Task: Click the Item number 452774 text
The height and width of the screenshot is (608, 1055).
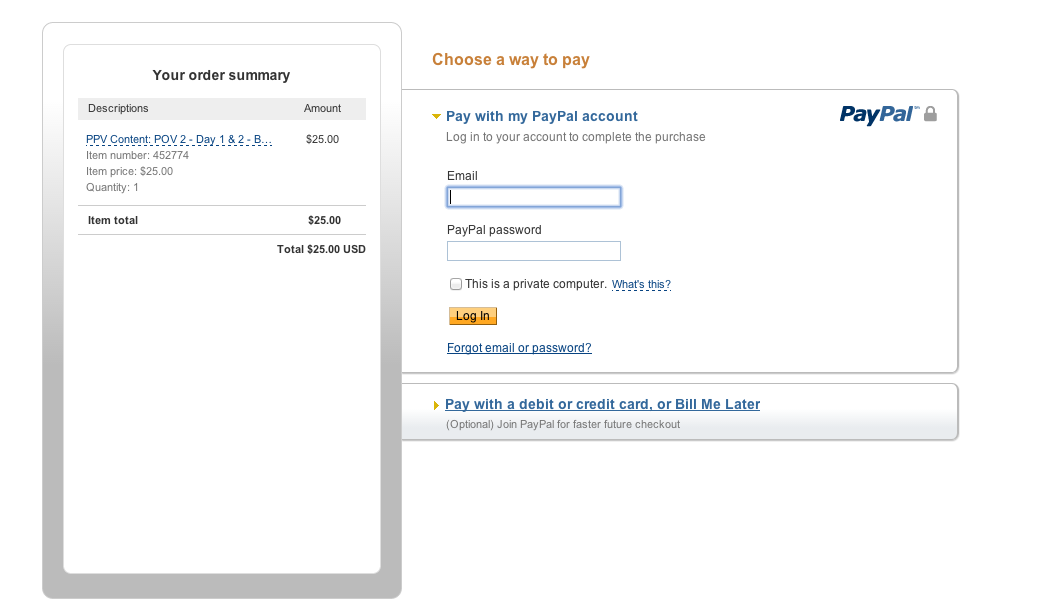Action: click(x=137, y=155)
